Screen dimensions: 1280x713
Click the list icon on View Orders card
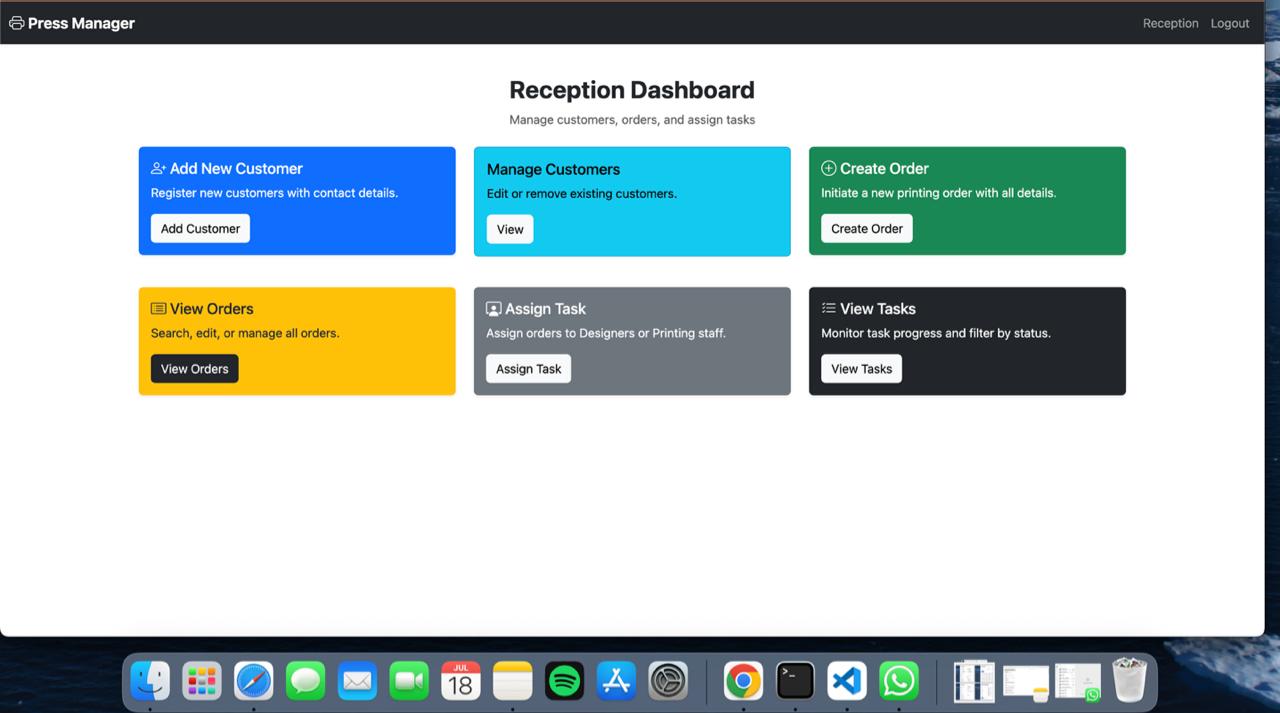158,309
